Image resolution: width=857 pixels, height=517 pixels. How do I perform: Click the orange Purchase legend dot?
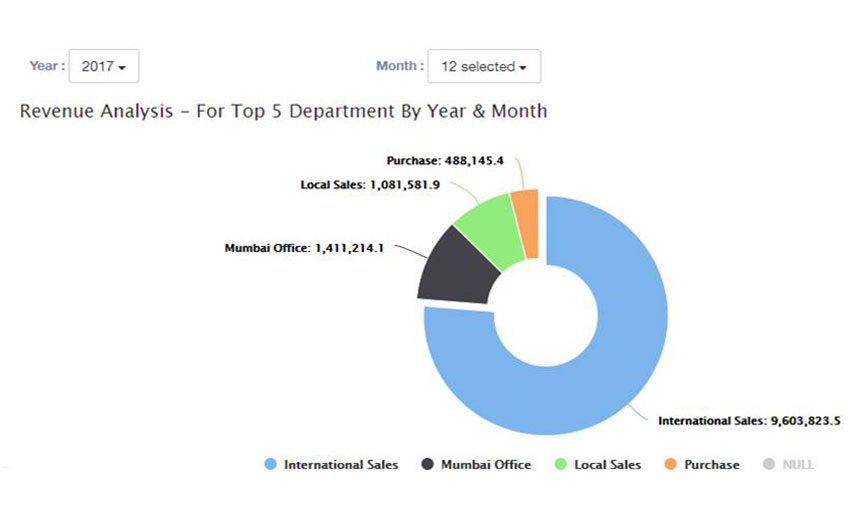tap(670, 465)
